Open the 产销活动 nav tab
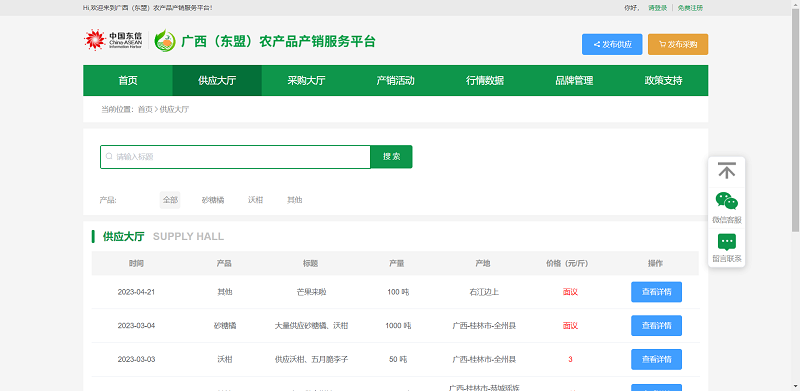Image resolution: width=800 pixels, height=391 pixels. click(395, 81)
